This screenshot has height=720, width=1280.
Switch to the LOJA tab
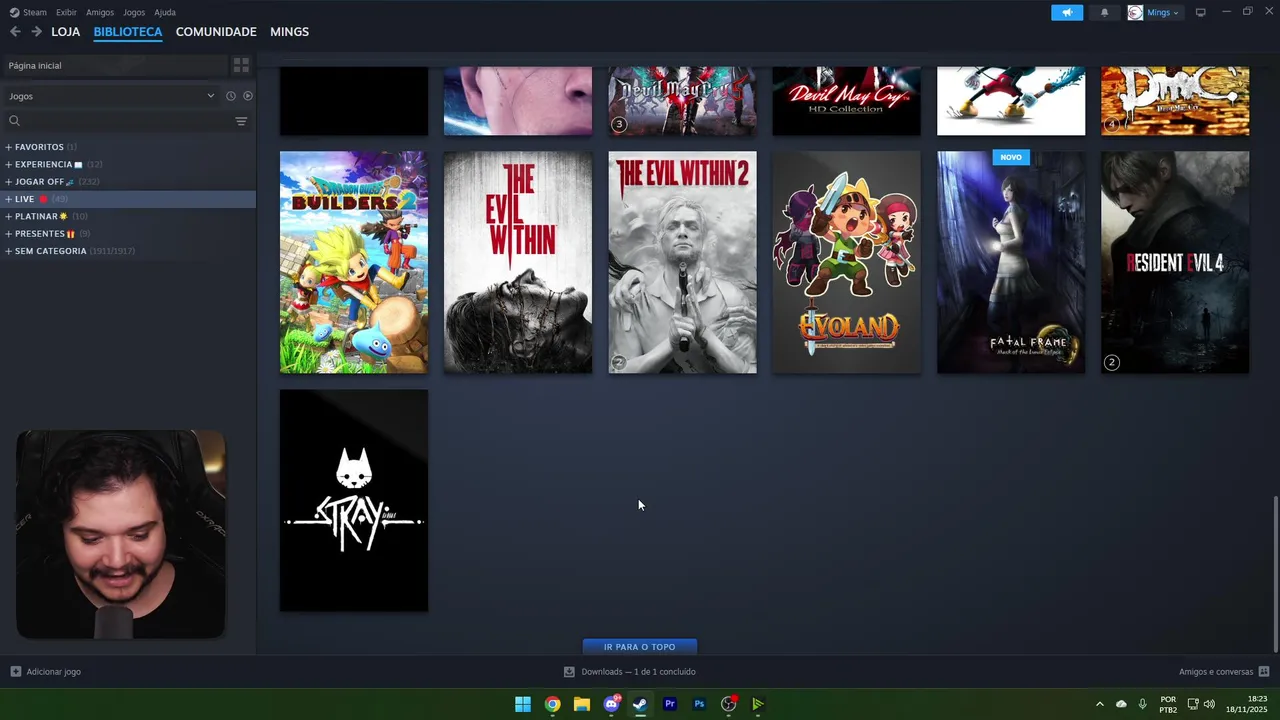click(66, 32)
